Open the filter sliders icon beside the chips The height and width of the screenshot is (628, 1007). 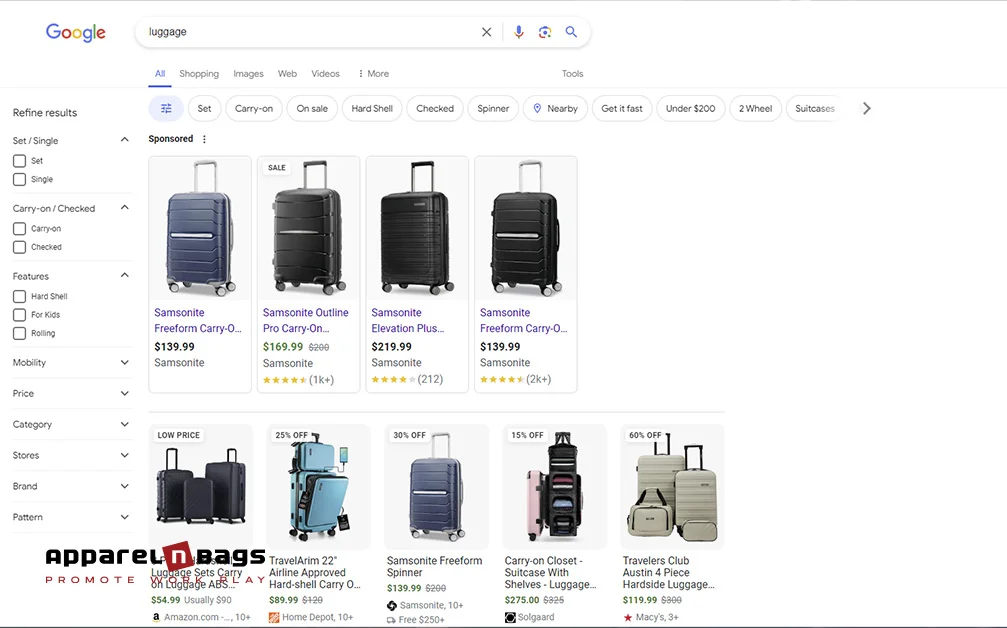[166, 108]
